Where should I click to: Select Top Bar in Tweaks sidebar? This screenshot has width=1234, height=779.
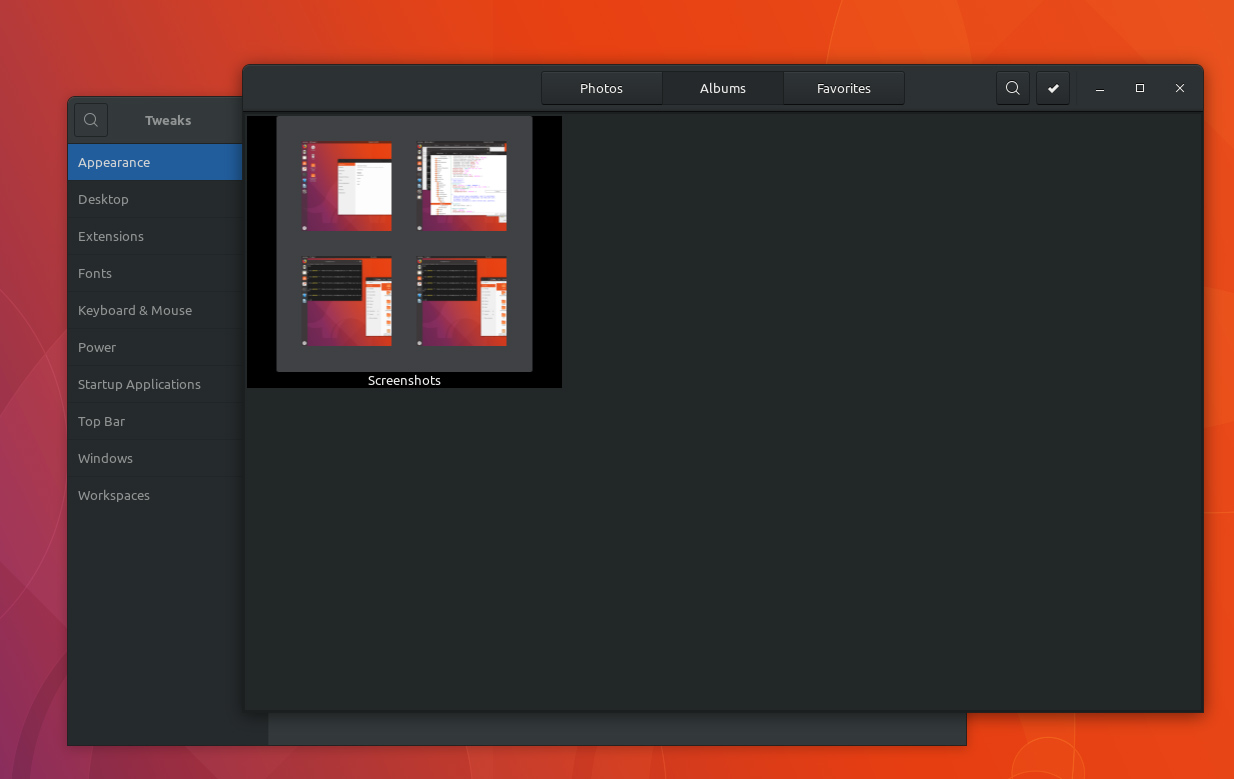coord(155,421)
